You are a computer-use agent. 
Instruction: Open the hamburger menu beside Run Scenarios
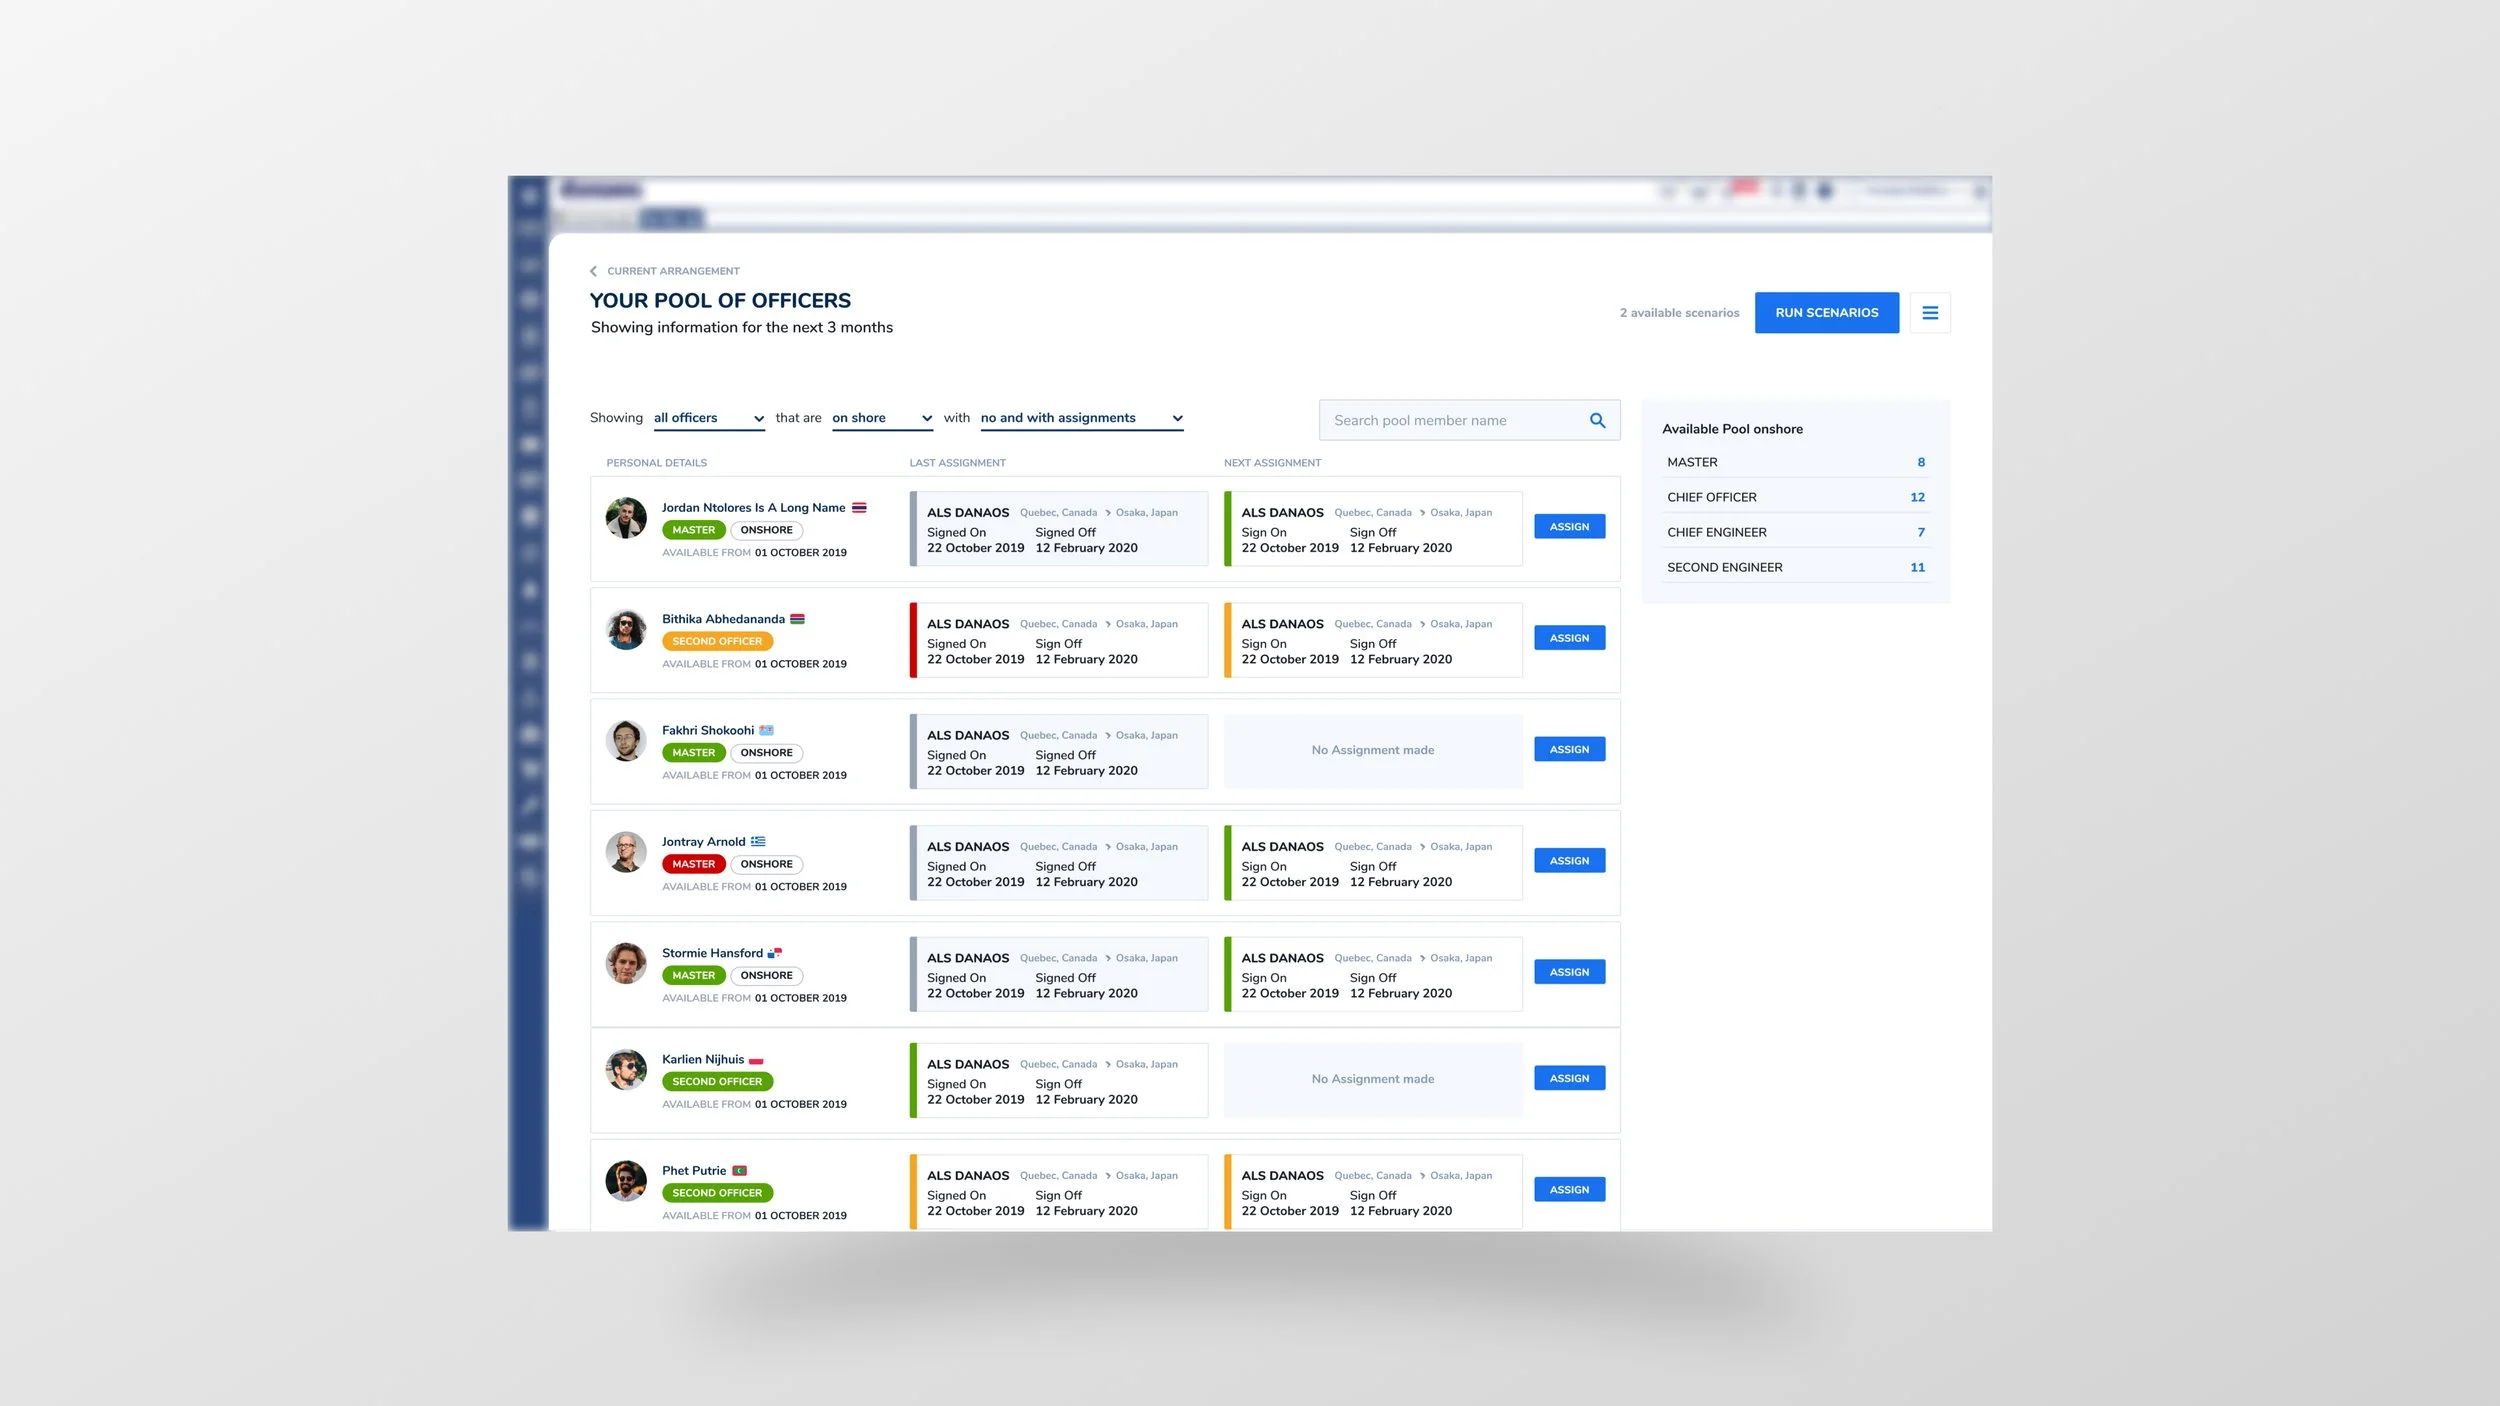coord(1929,313)
